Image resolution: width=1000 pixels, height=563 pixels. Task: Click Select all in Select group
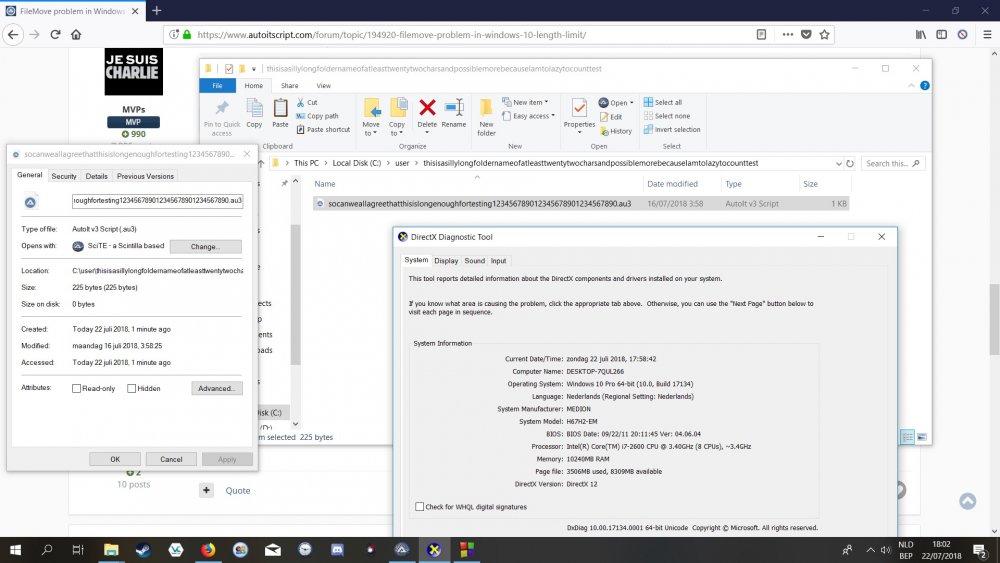(663, 102)
